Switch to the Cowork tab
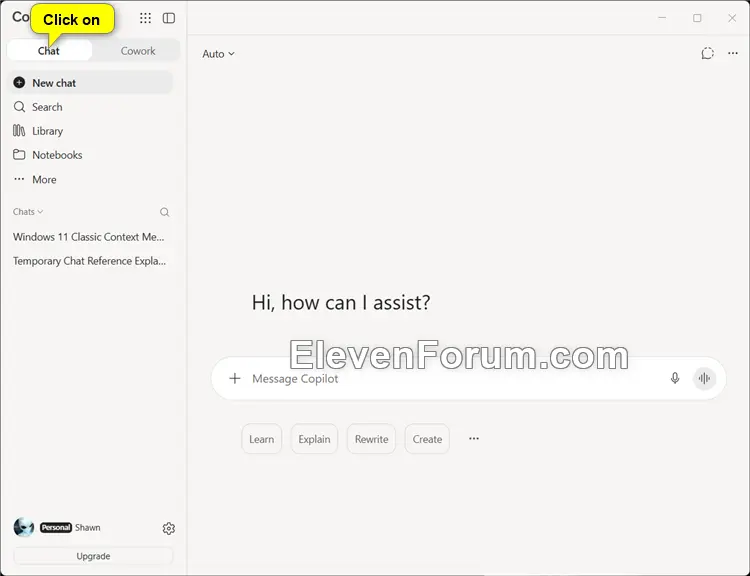Screen dimensions: 750x576 click(x=138, y=51)
